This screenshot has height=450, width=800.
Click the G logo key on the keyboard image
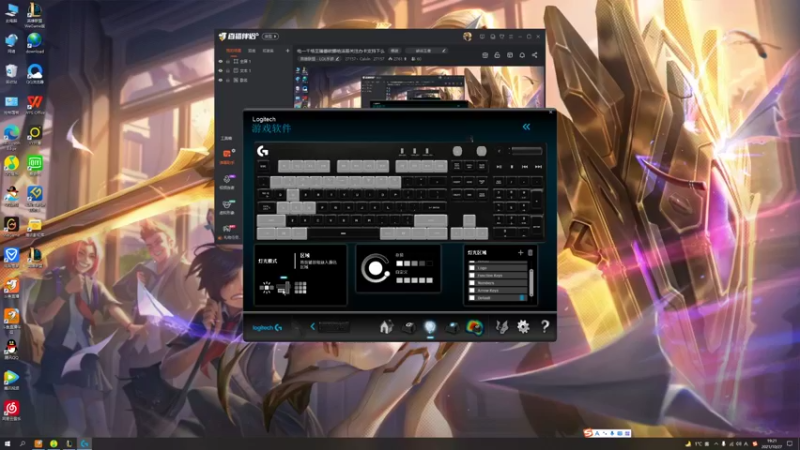click(263, 151)
